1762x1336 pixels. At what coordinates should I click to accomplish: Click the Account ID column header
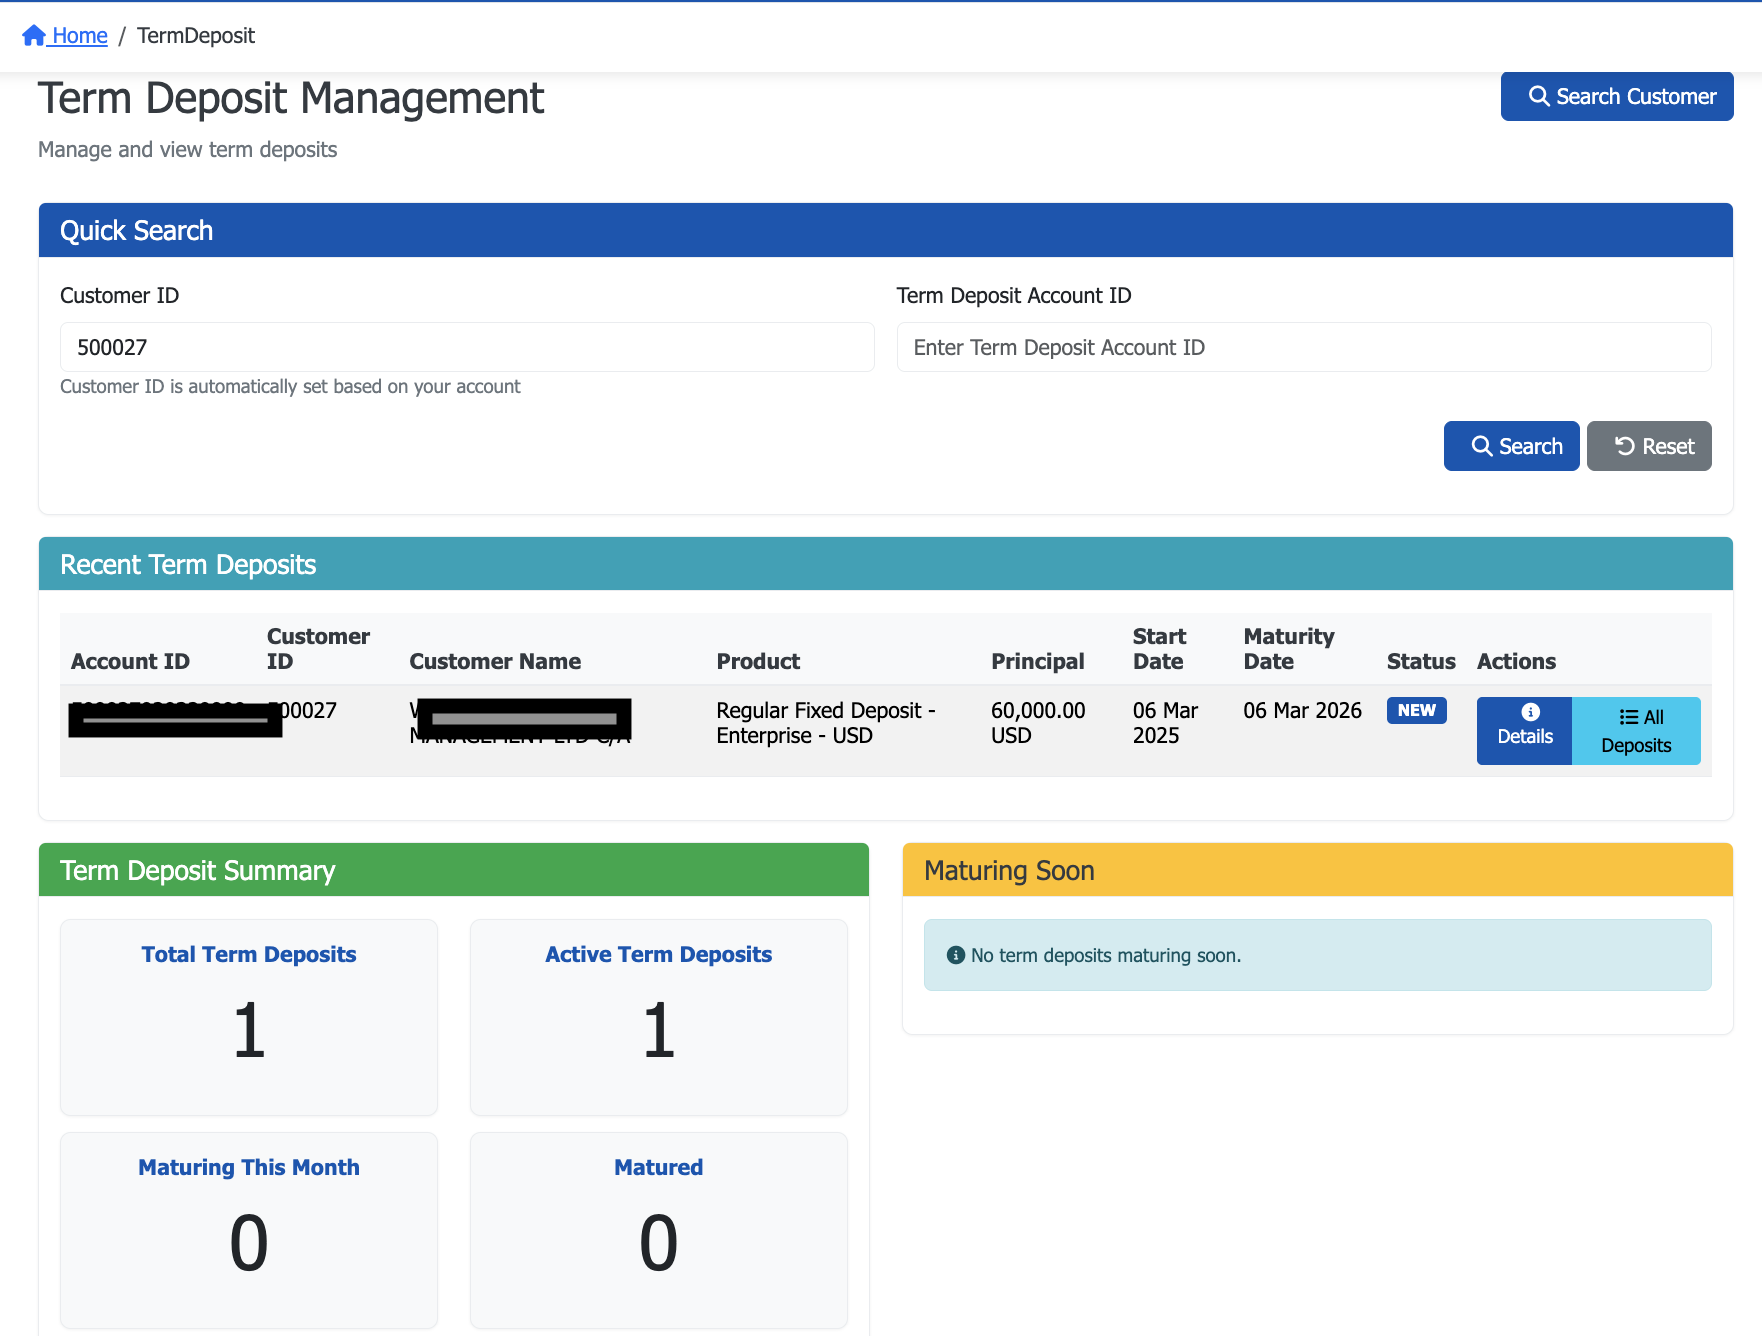[130, 661]
